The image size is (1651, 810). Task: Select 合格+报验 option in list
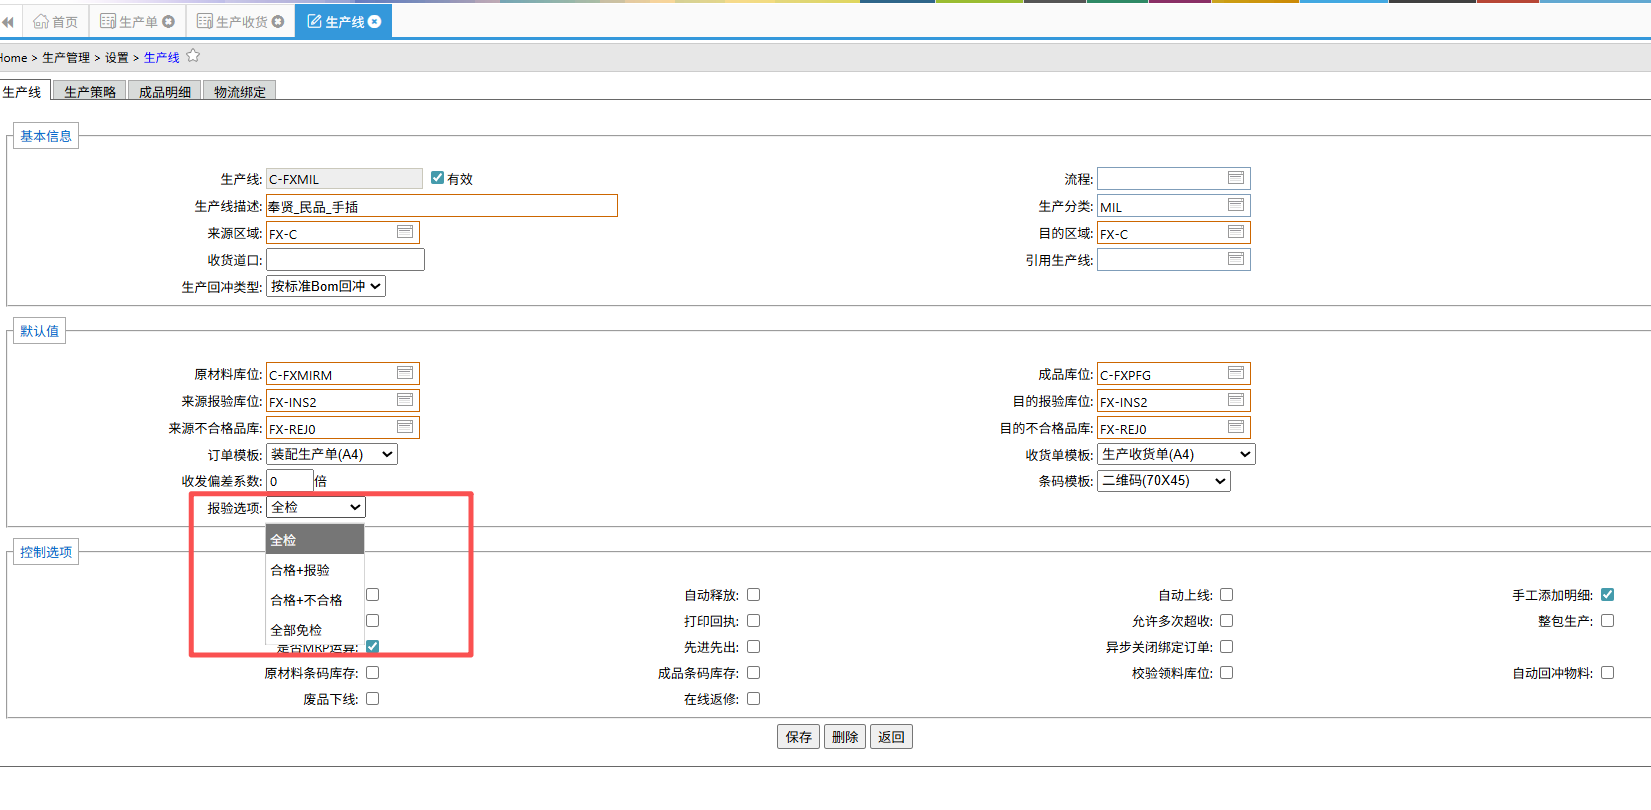pyautogui.click(x=315, y=569)
